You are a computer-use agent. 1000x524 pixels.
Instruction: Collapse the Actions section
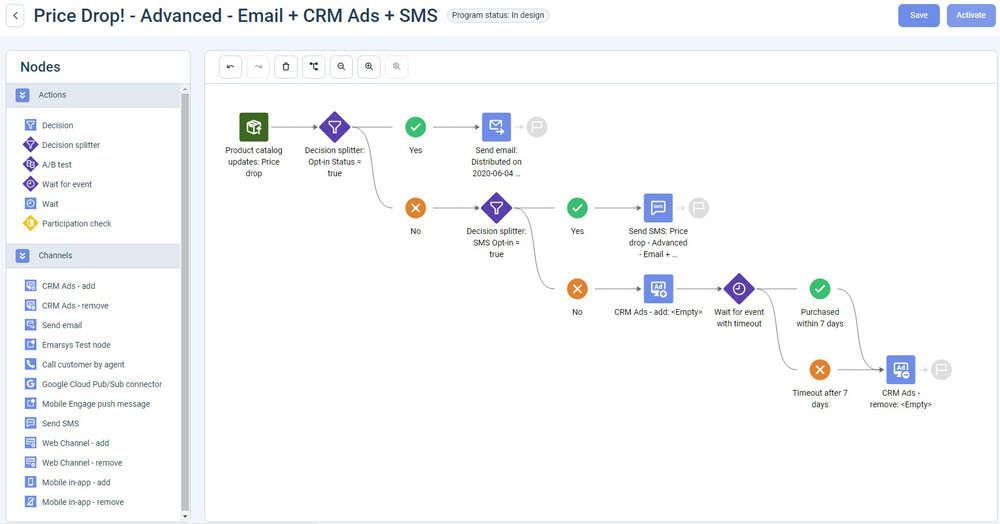[x=23, y=95]
